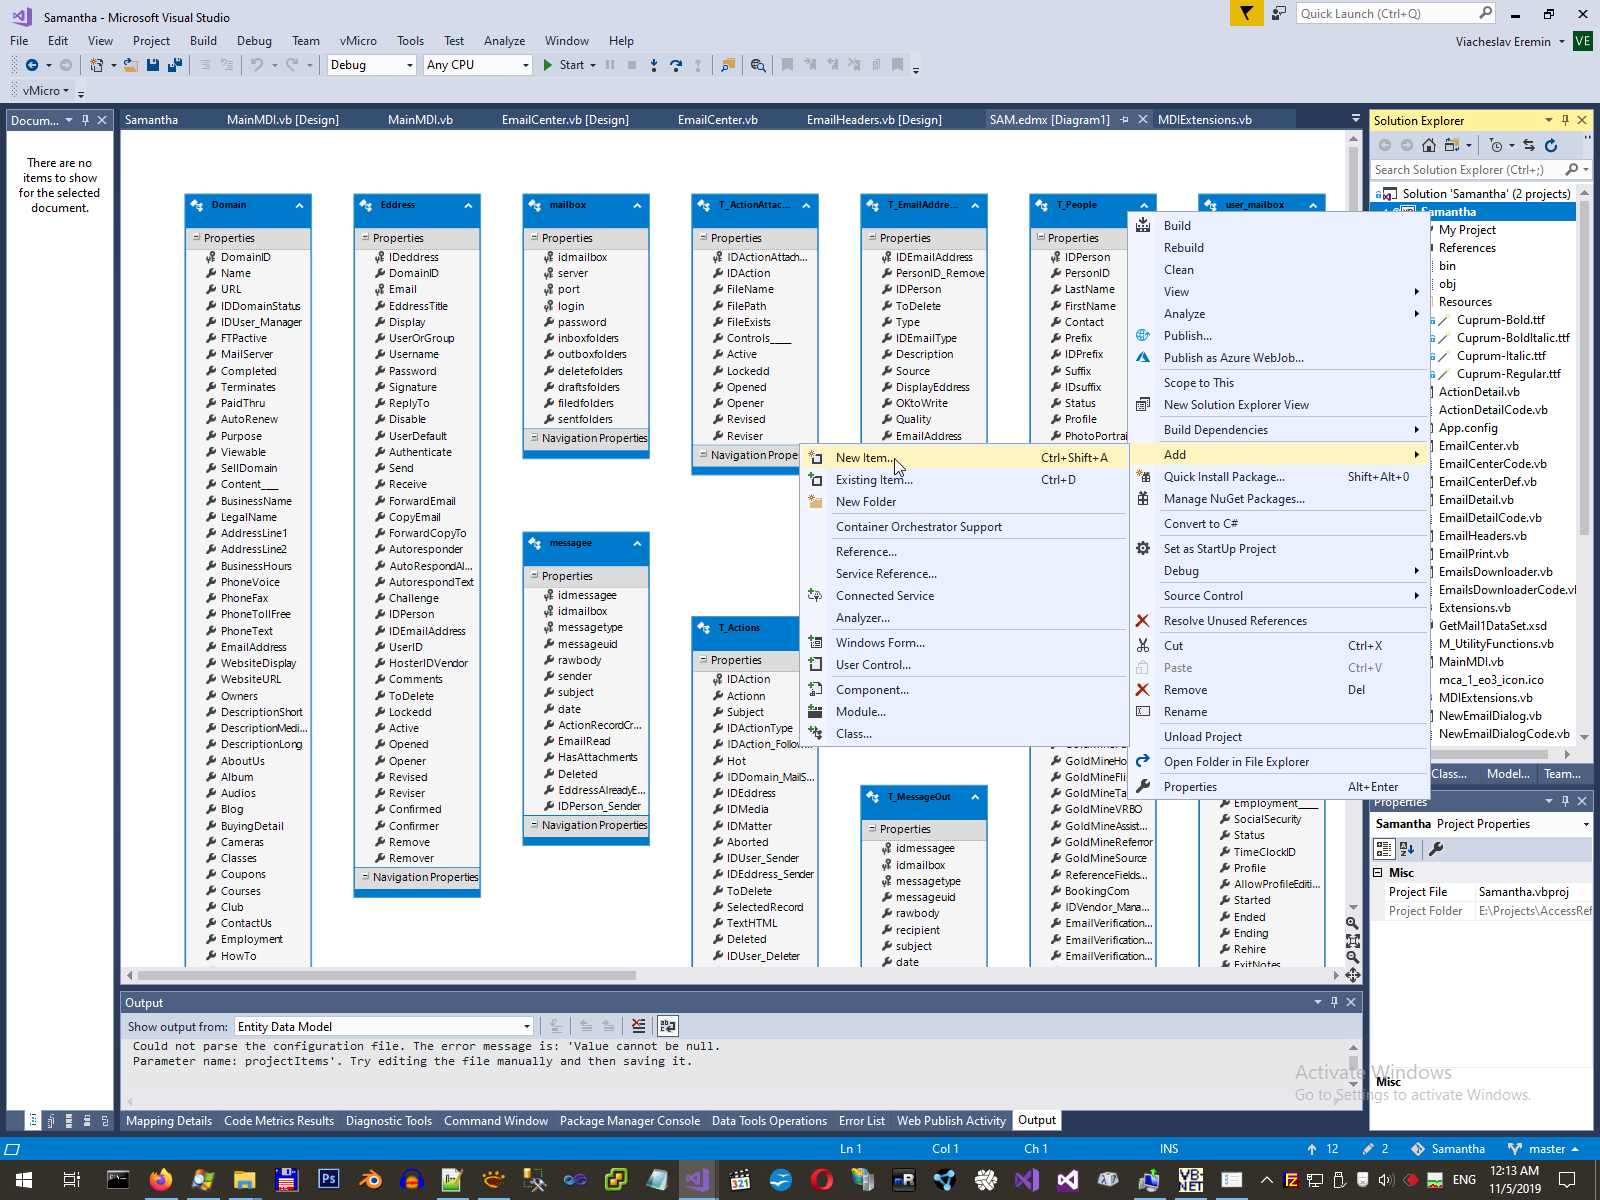
Task: Click the Navigate Backward toolbar arrow
Action: 32,65
